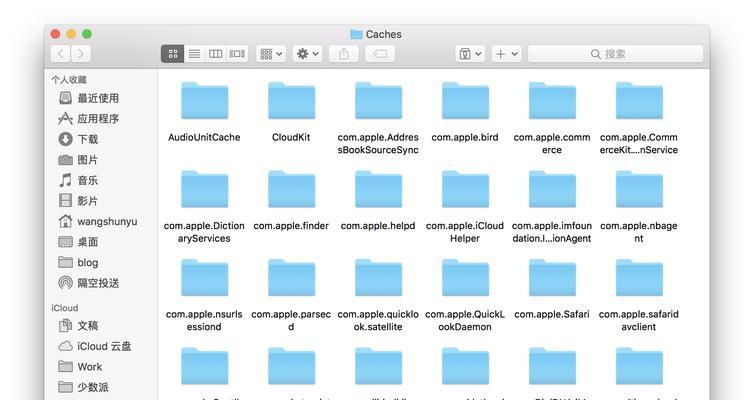Click the 个人收藏 sidebar header
Image resolution: width=754 pixels, height=400 pixels.
[69, 80]
